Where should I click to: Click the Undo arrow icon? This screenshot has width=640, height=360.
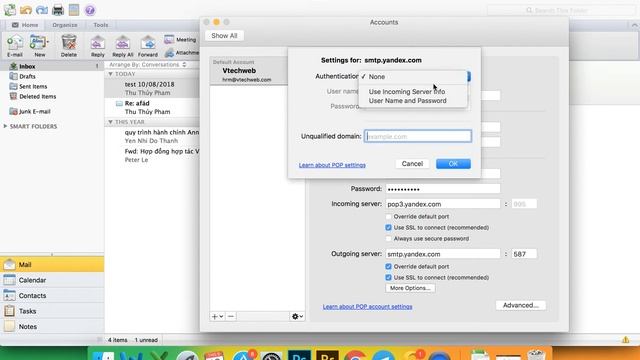pyautogui.click(x=26, y=10)
